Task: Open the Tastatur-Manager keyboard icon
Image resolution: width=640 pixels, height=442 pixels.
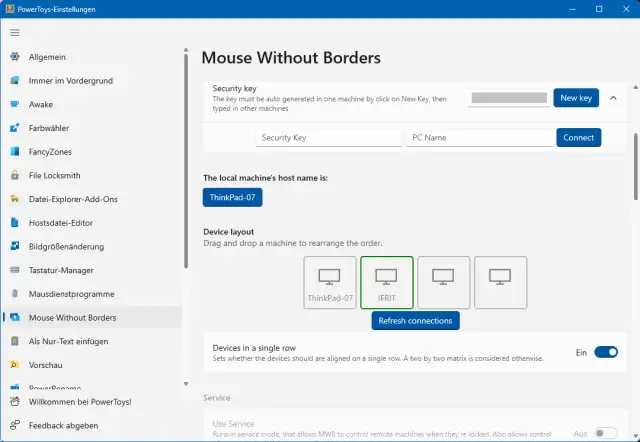Action: tap(15, 270)
